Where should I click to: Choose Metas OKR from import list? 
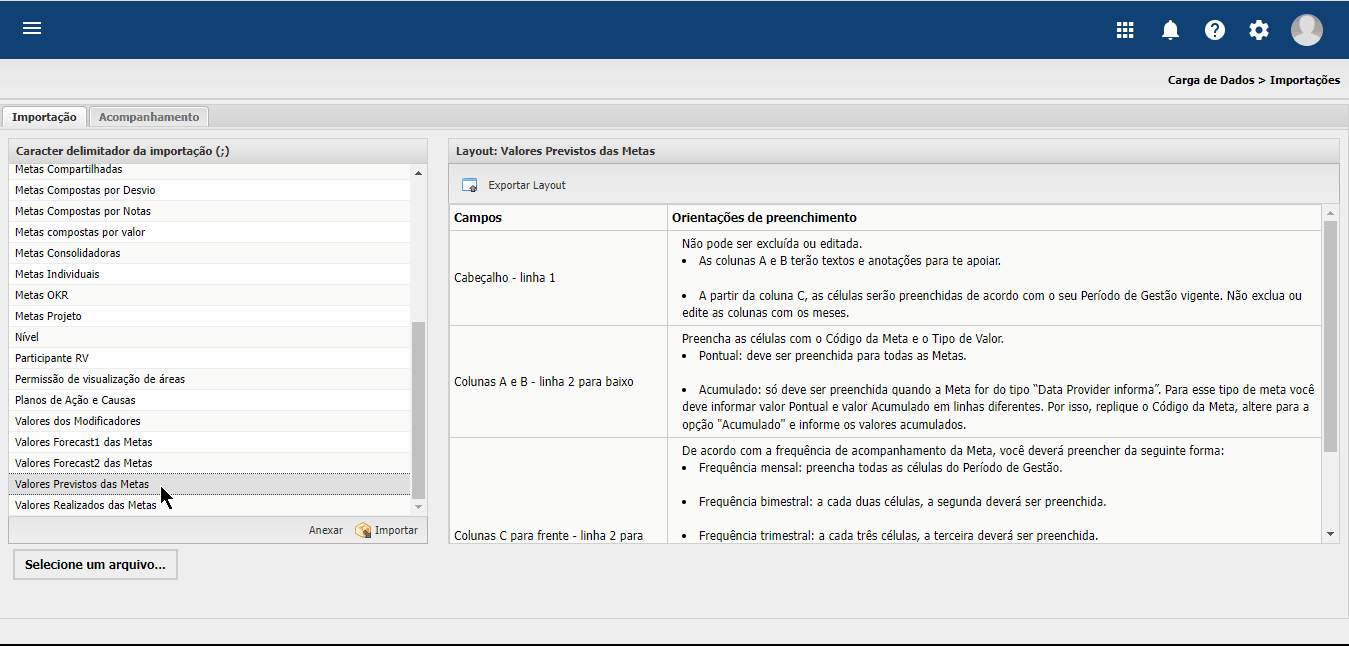pos(42,295)
